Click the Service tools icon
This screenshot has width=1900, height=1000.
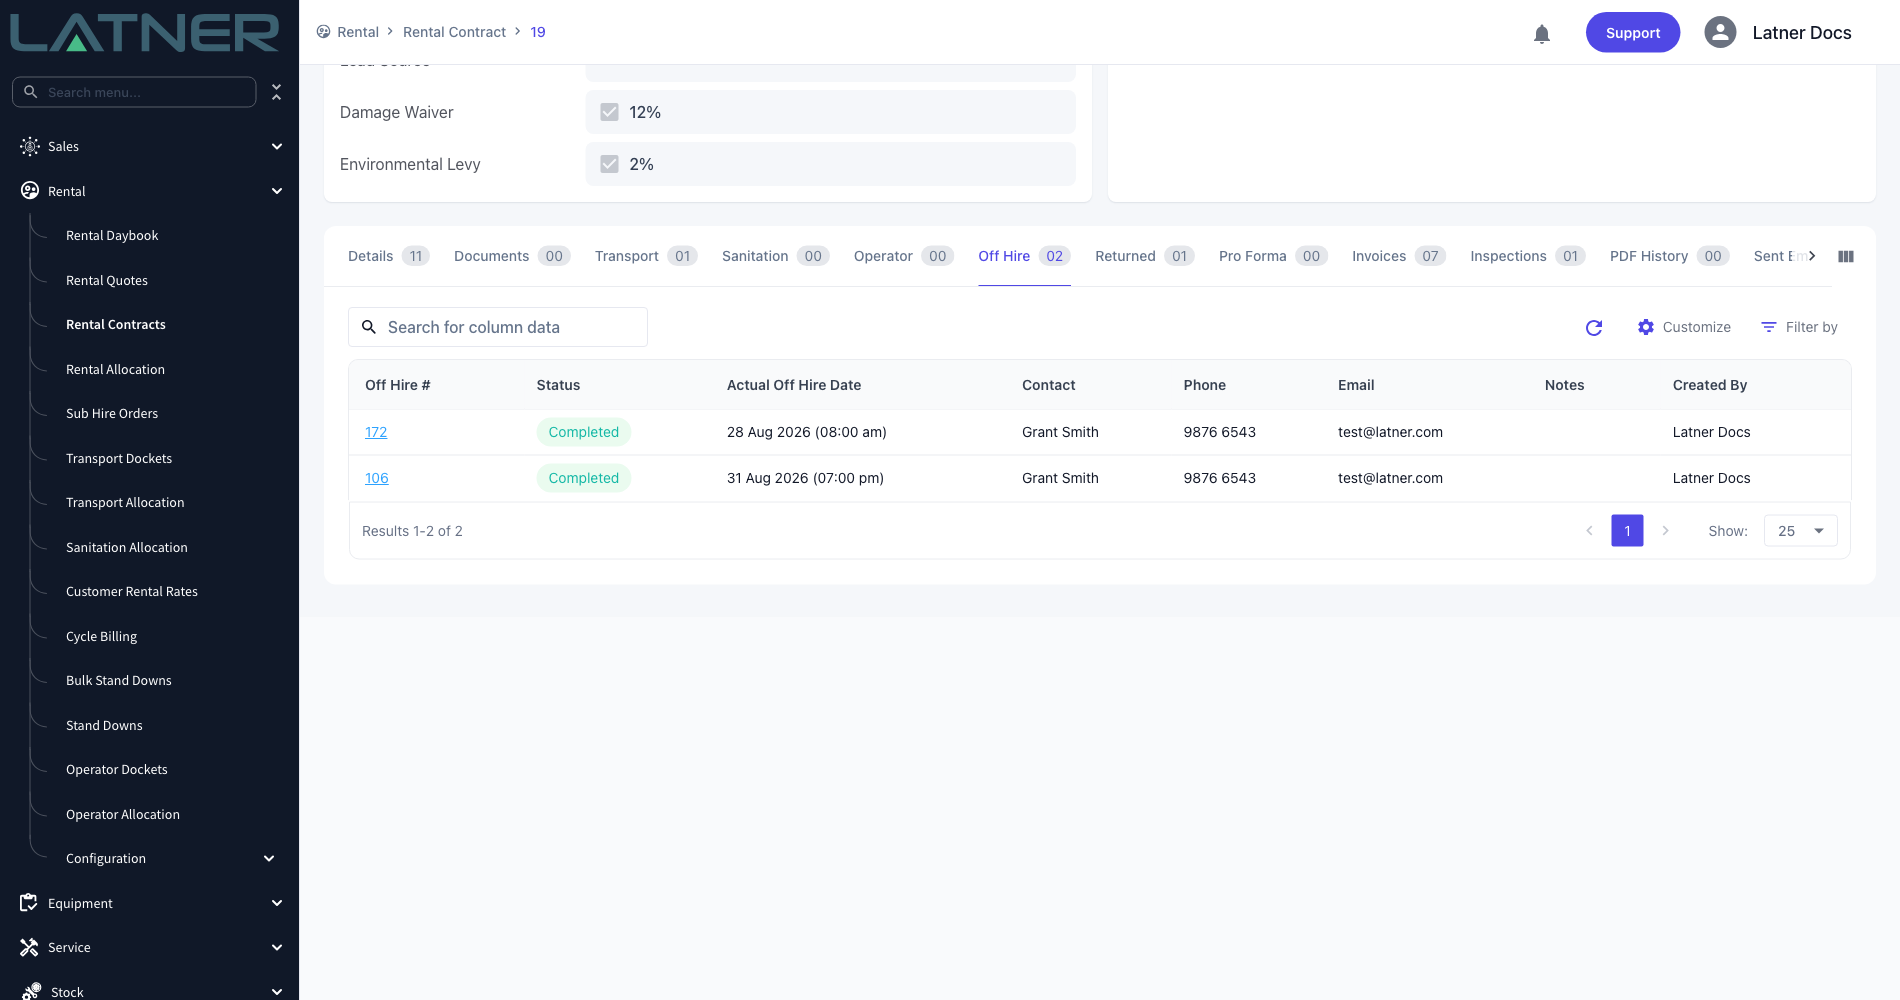29,947
